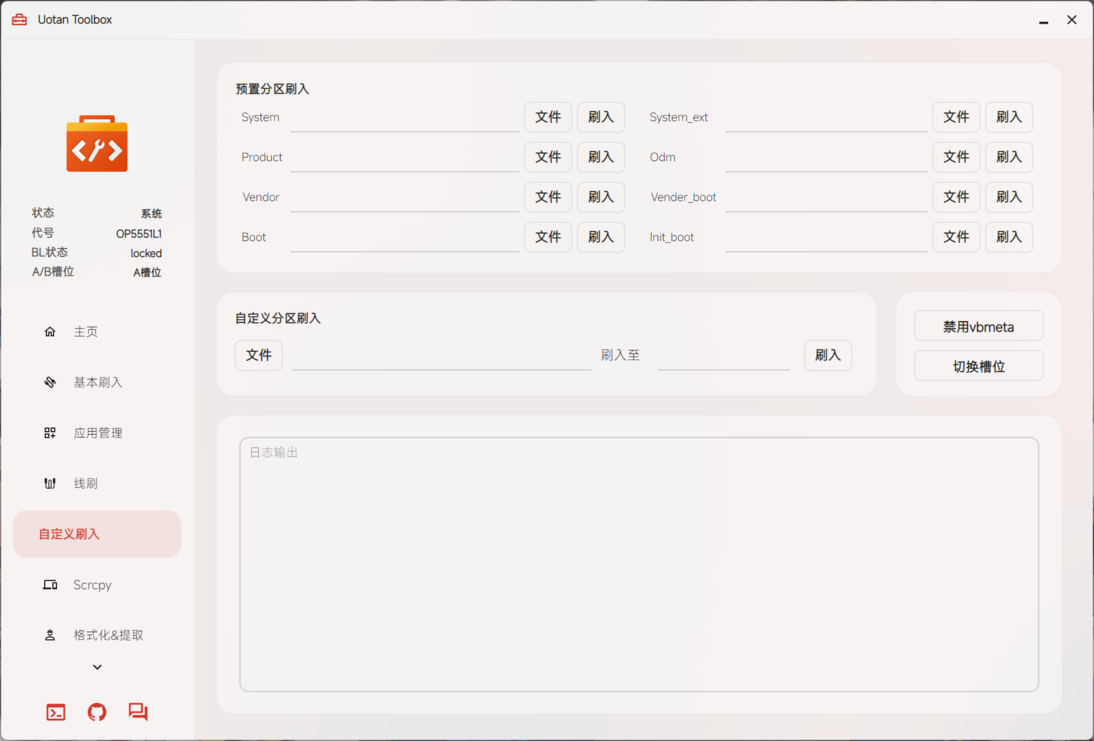Click 文件 to pick a System image

(548, 117)
